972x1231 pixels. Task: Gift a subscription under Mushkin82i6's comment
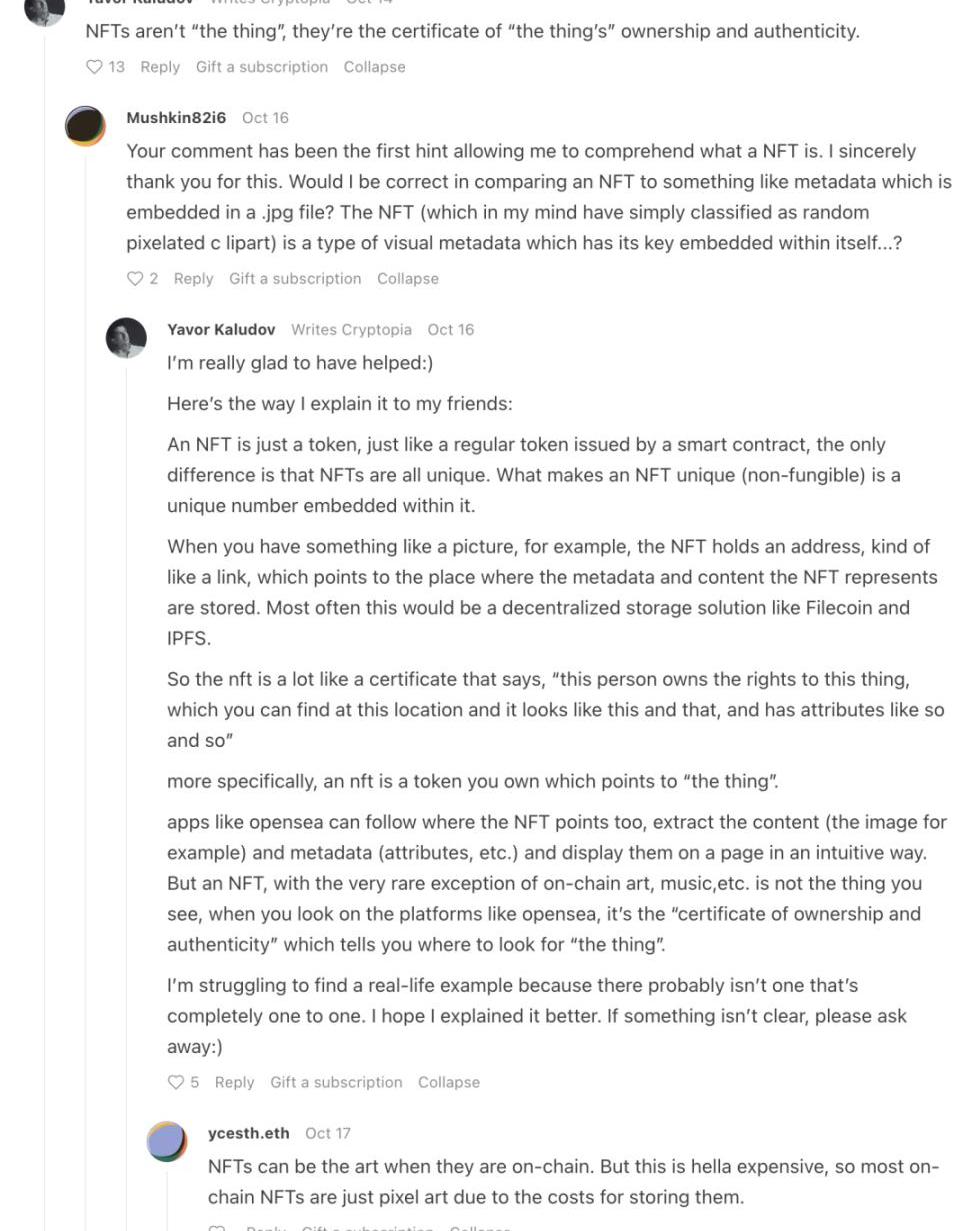coord(295,279)
